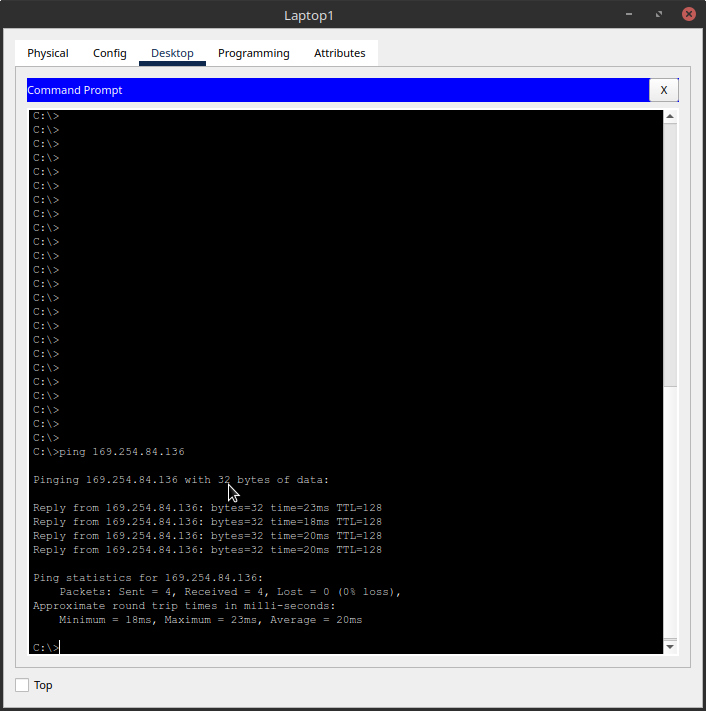Click 'Minimum = 18ms, Maximum = 23ms' line

(x=210, y=620)
